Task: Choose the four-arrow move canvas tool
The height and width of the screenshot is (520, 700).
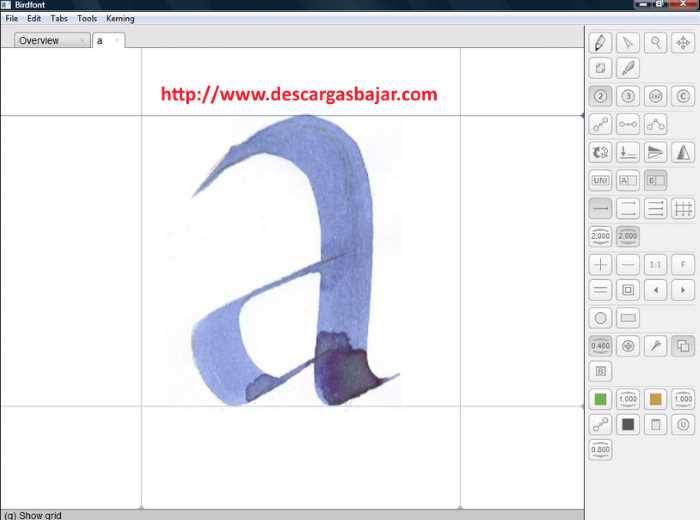Action: click(683, 43)
